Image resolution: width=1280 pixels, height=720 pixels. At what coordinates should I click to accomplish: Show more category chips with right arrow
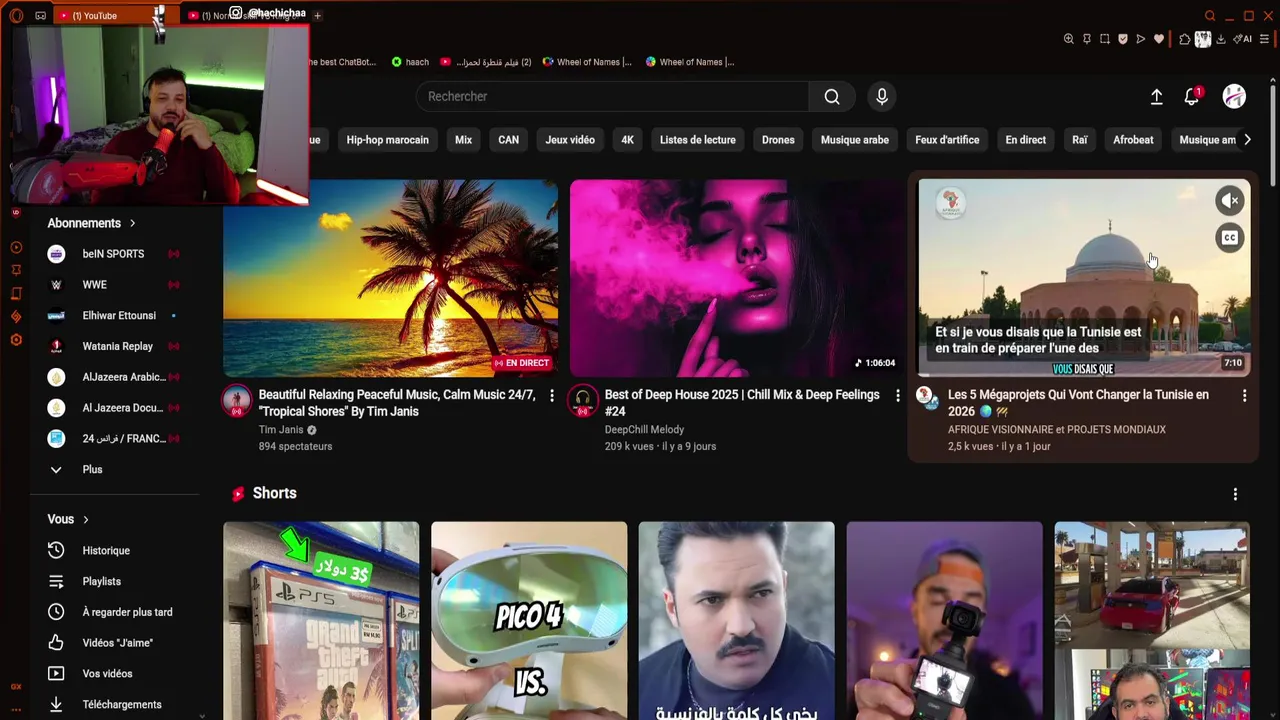(1247, 140)
